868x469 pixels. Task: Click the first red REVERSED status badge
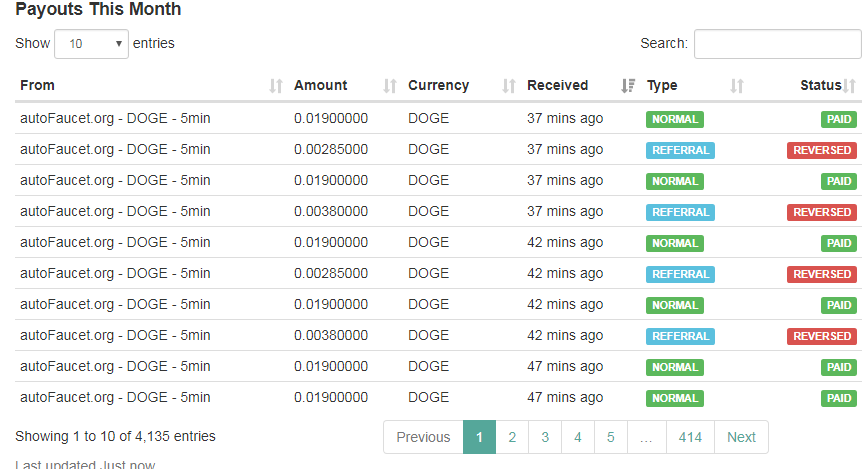point(821,150)
